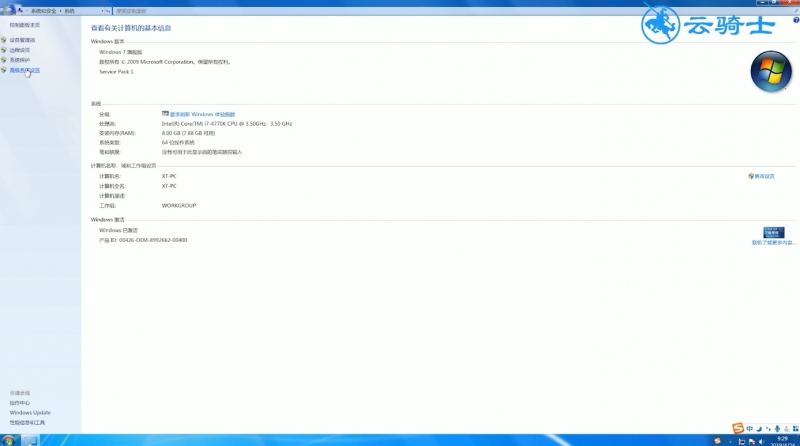Open the 设备管理器 (Device Manager) sidebar link
This screenshot has width=800, height=446.
(22, 40)
